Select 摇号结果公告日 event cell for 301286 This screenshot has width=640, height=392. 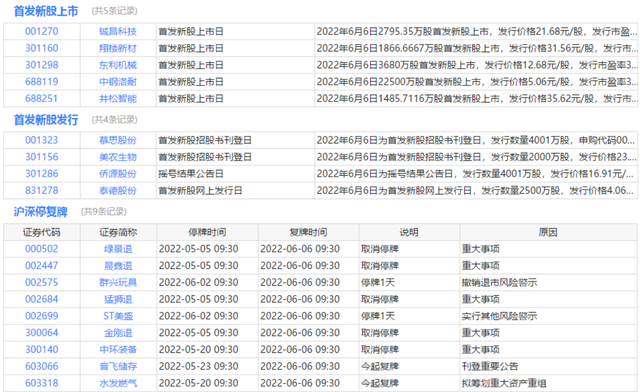pyautogui.click(x=235, y=174)
